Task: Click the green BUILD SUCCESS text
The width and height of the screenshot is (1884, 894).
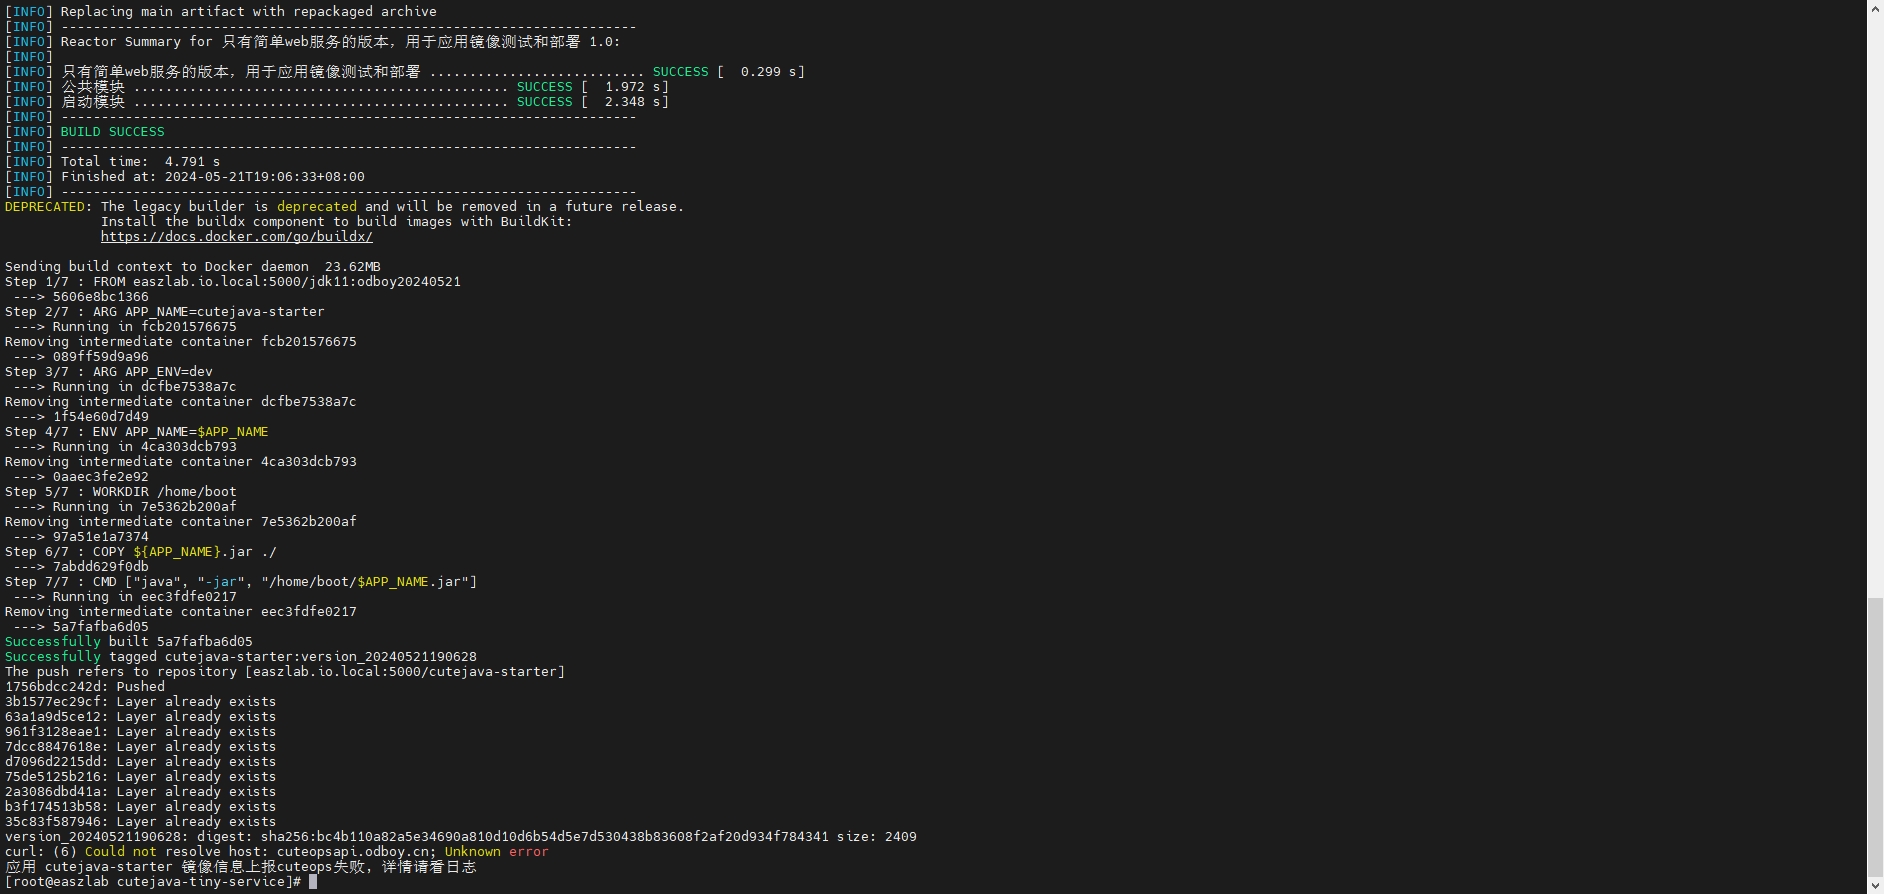Action: (x=112, y=132)
